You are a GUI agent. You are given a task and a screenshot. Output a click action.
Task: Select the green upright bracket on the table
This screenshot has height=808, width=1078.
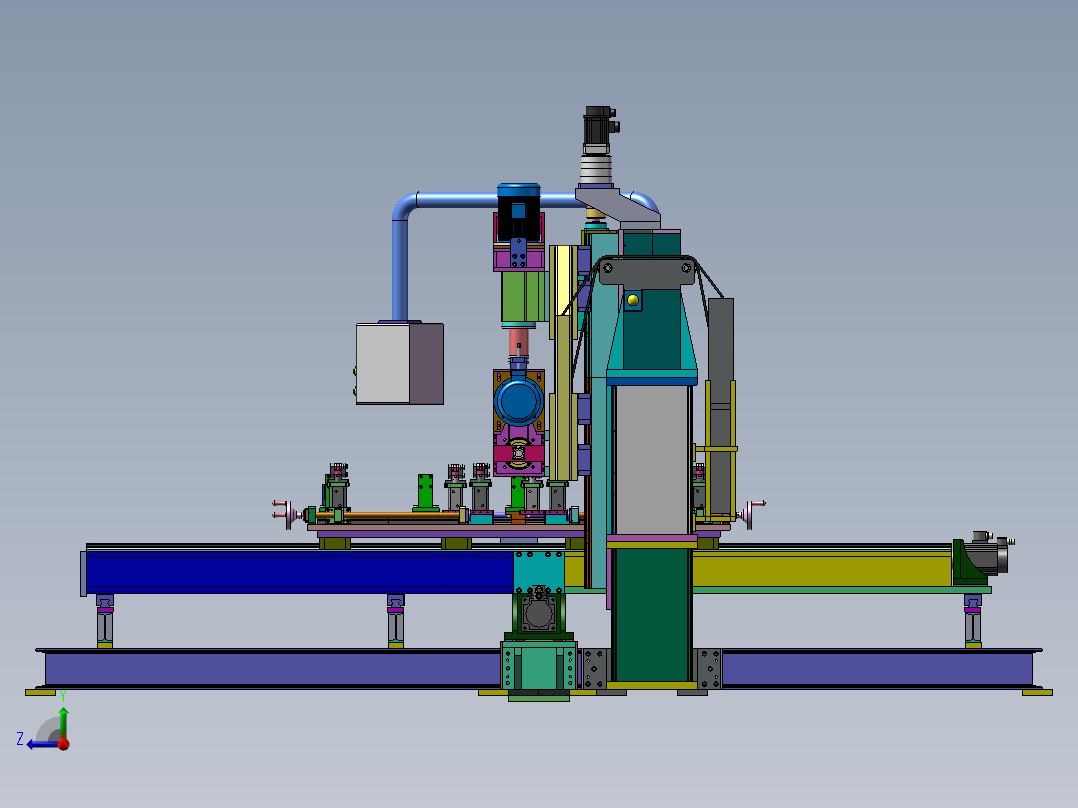(426, 492)
